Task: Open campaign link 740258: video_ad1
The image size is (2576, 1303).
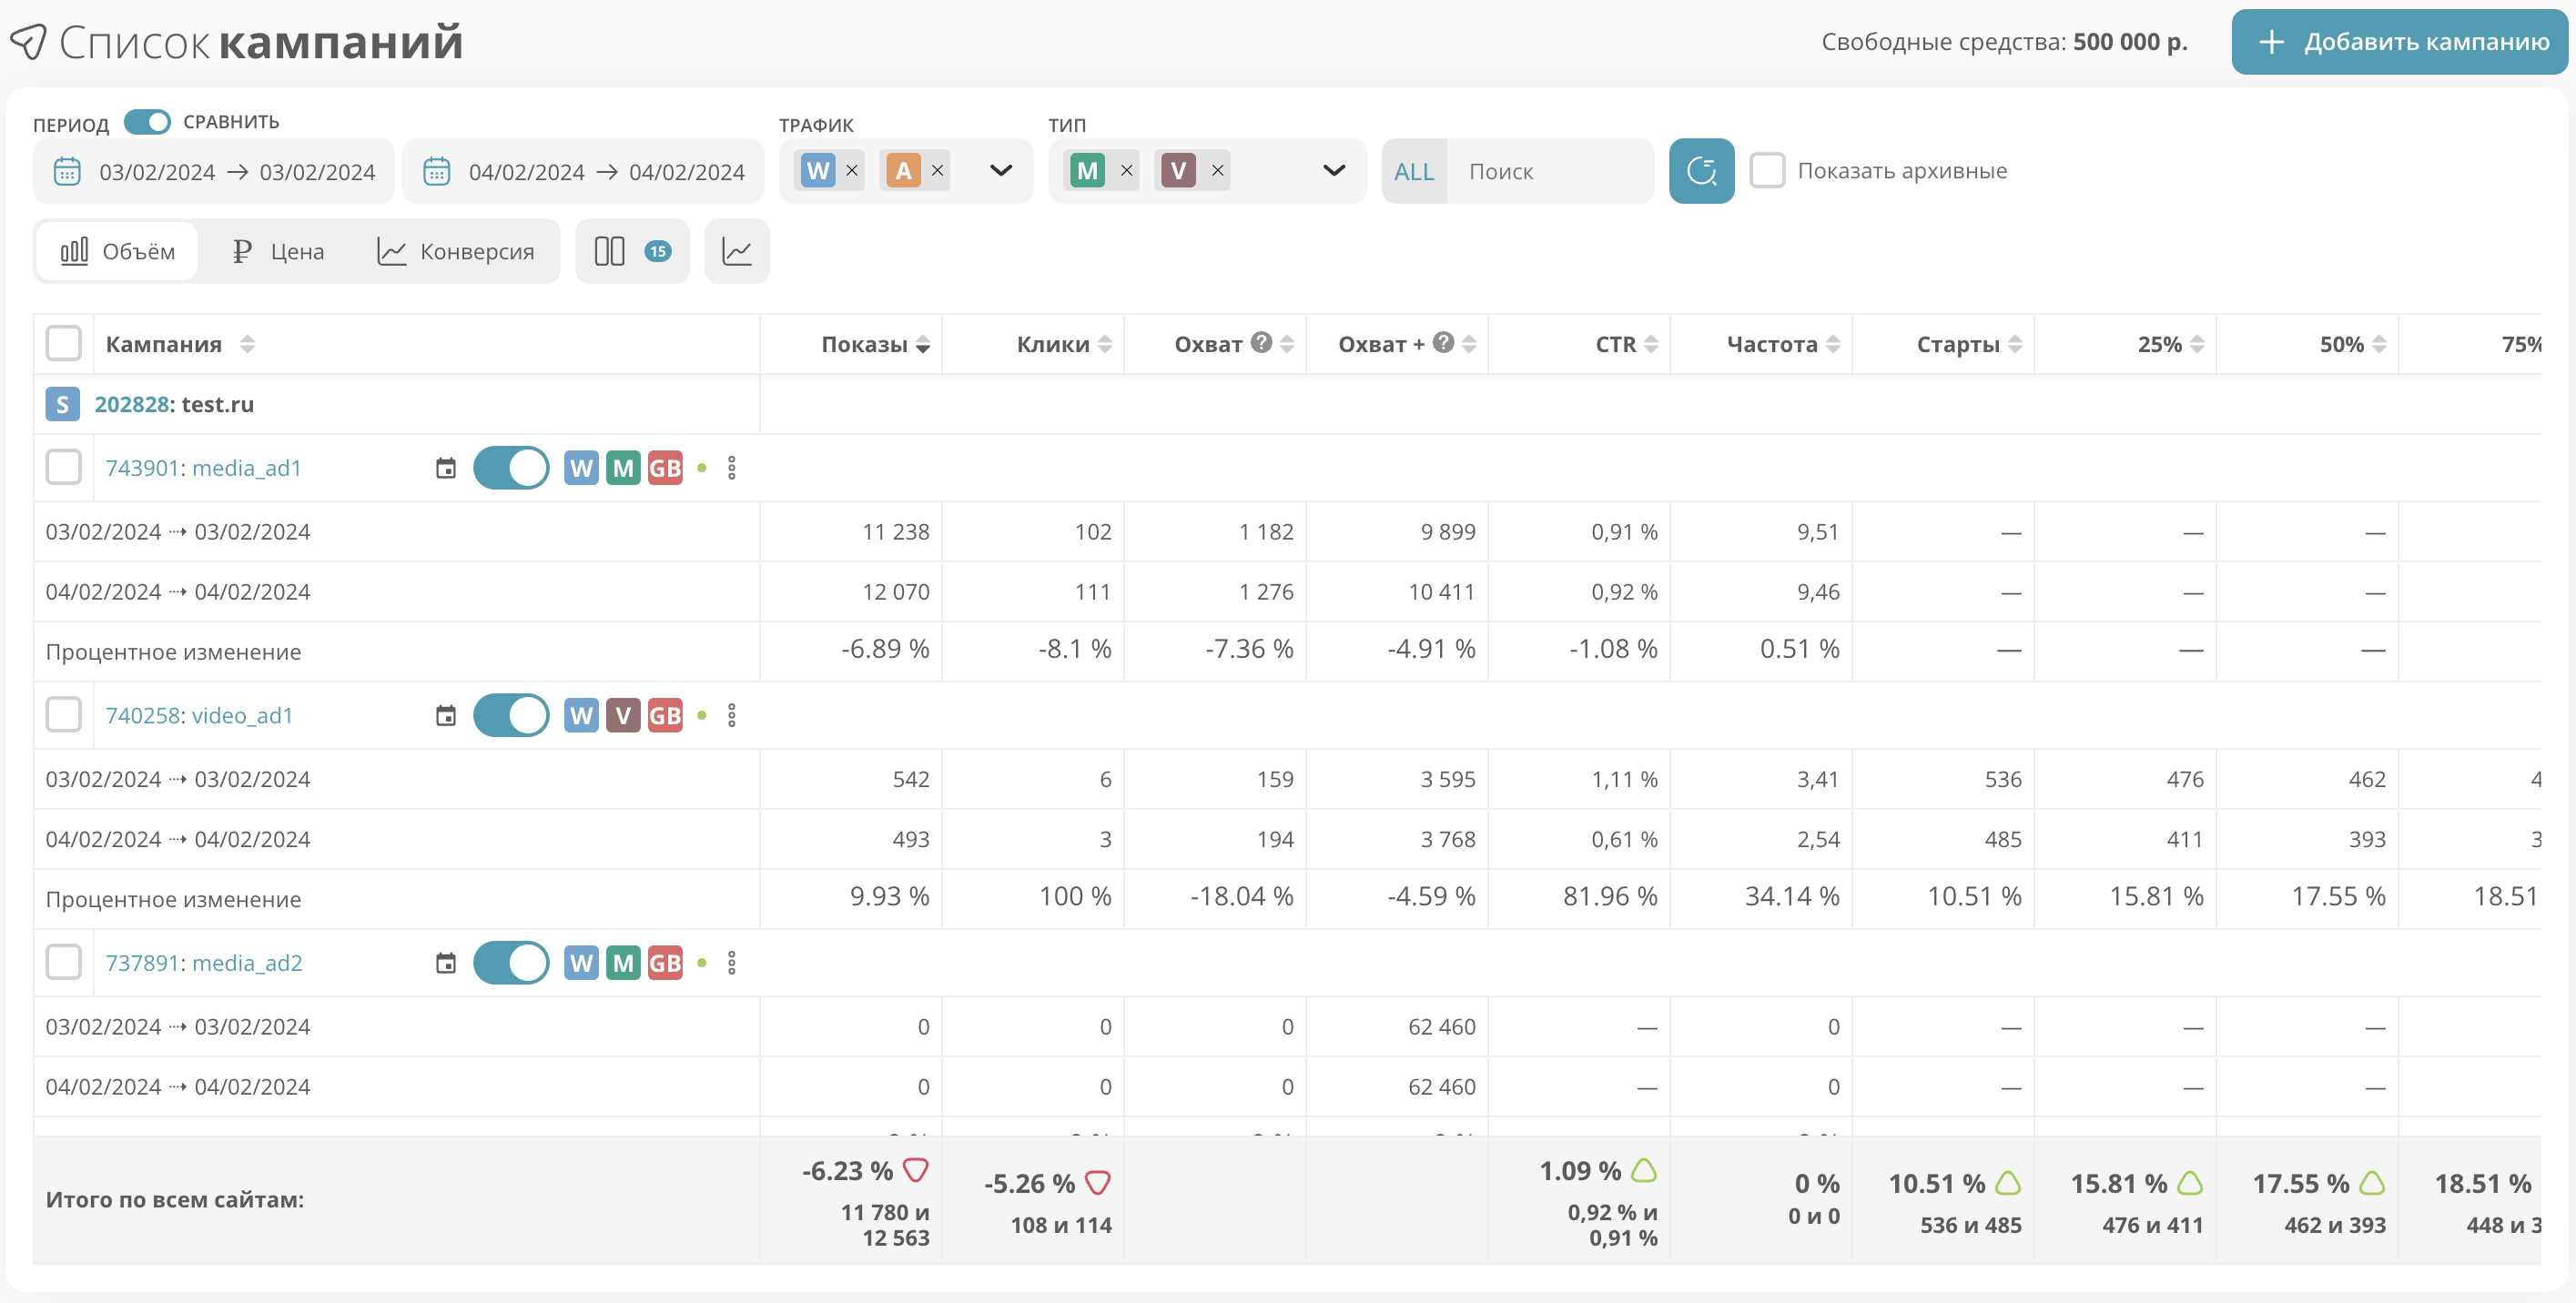Action: pyautogui.click(x=199, y=715)
